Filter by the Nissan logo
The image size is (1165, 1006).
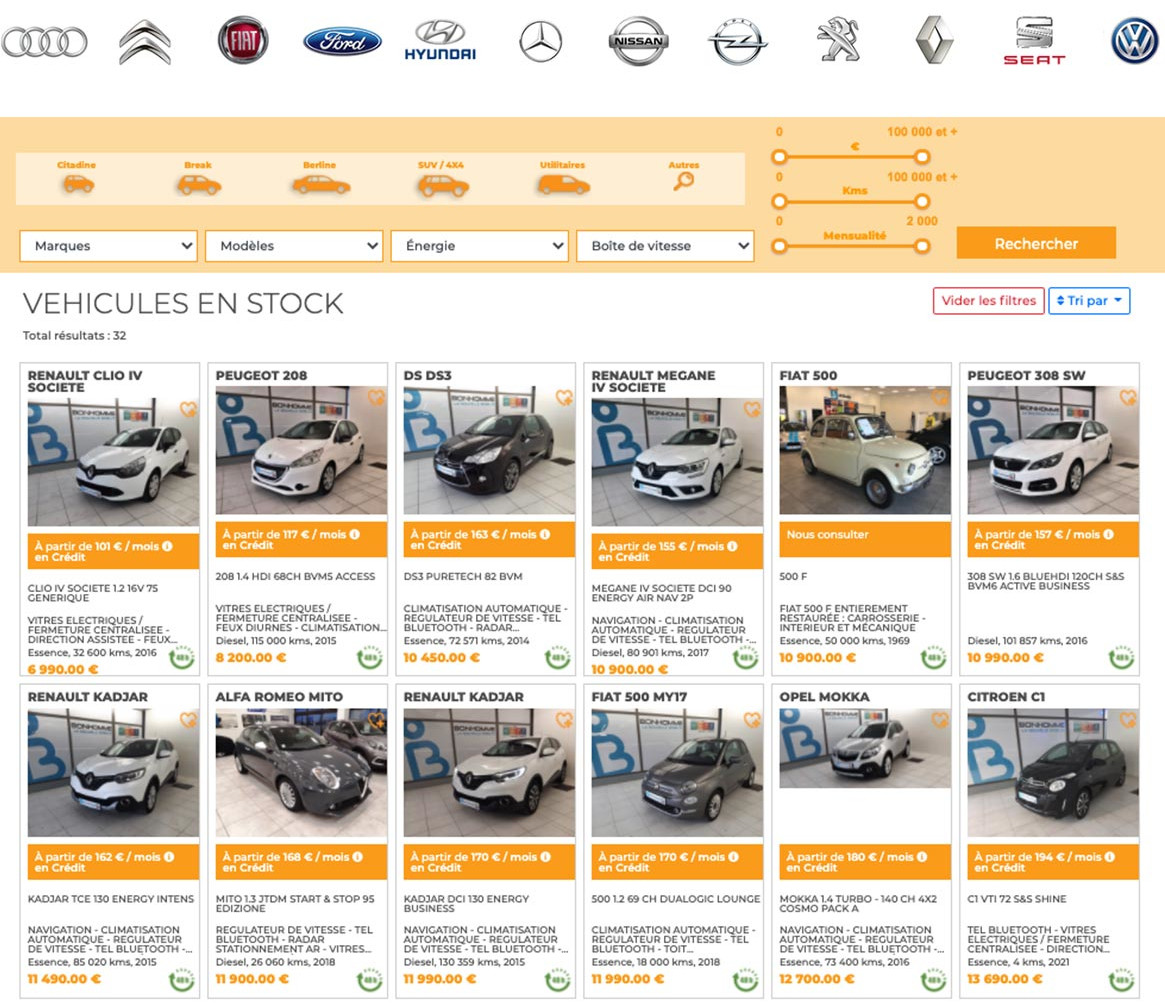[x=638, y=41]
